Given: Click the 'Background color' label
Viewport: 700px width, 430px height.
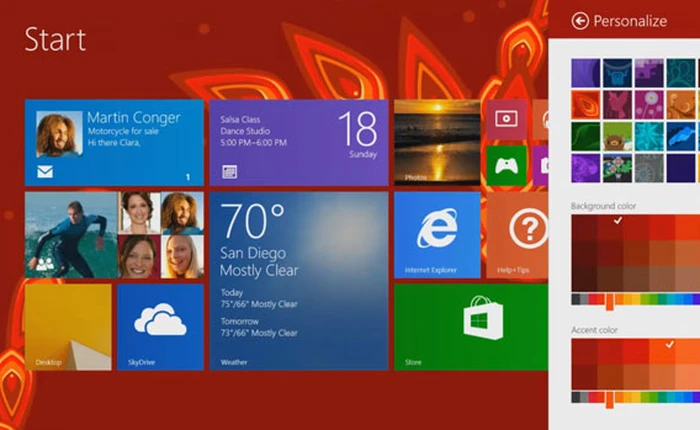Looking at the screenshot, I should [x=604, y=206].
